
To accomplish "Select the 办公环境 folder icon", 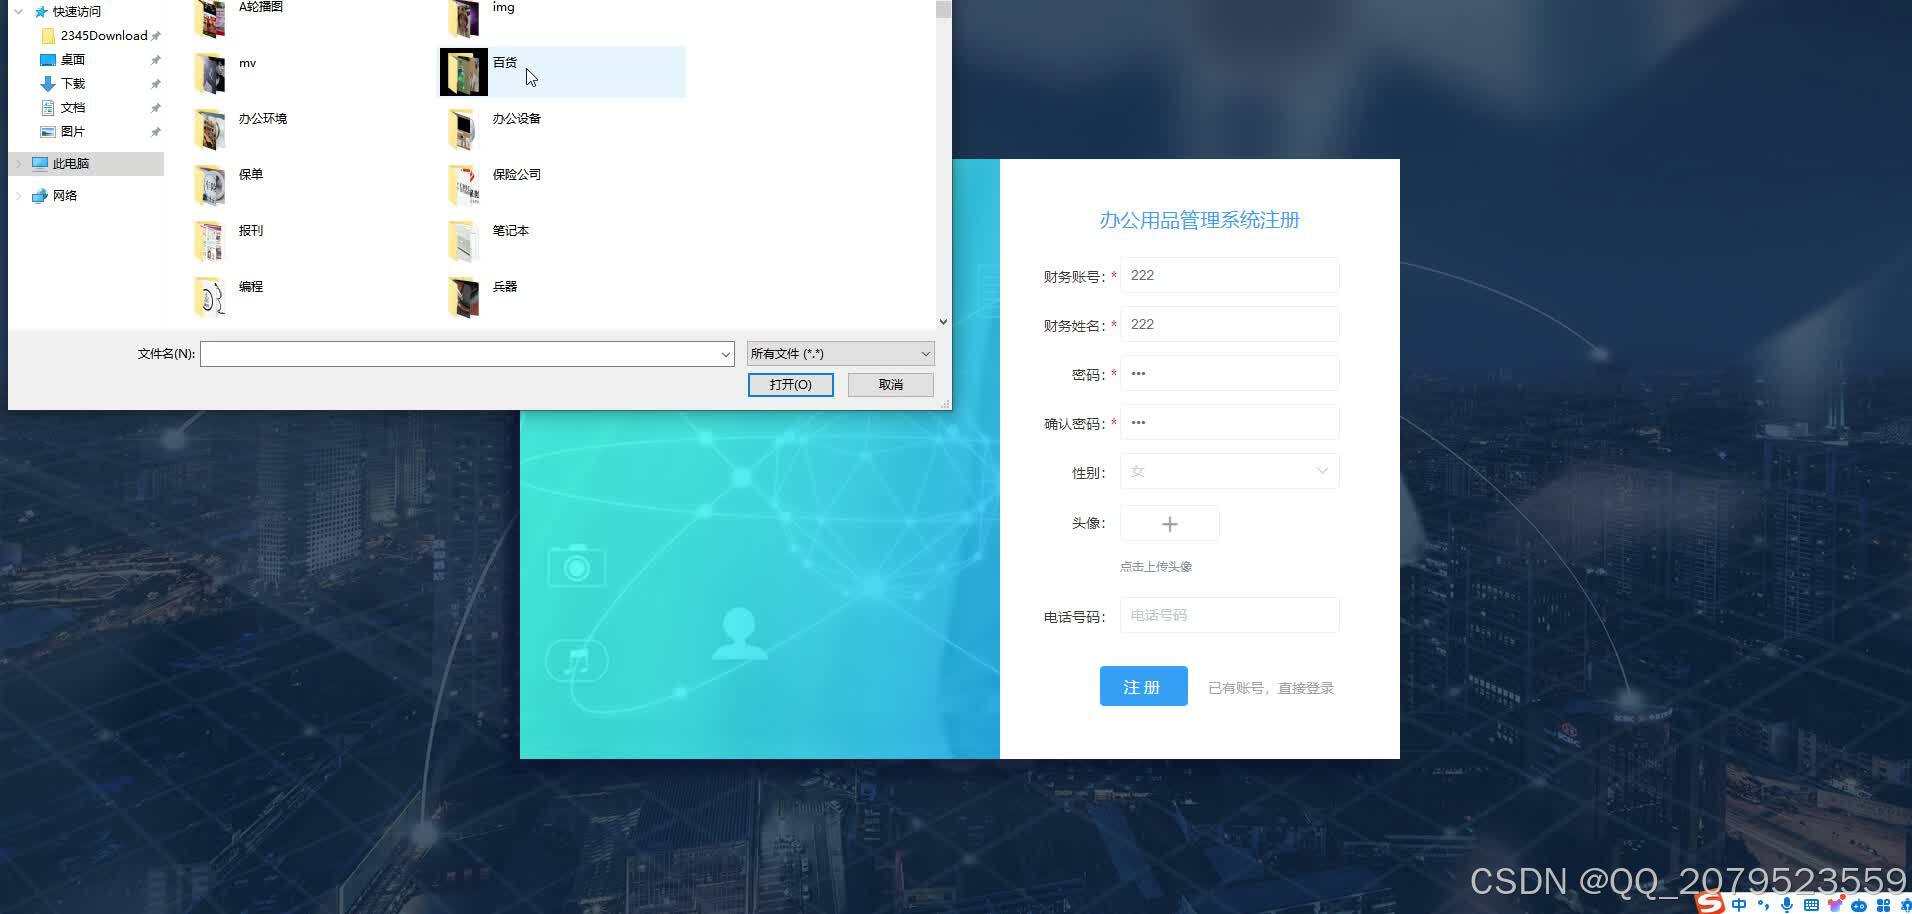I will point(210,129).
